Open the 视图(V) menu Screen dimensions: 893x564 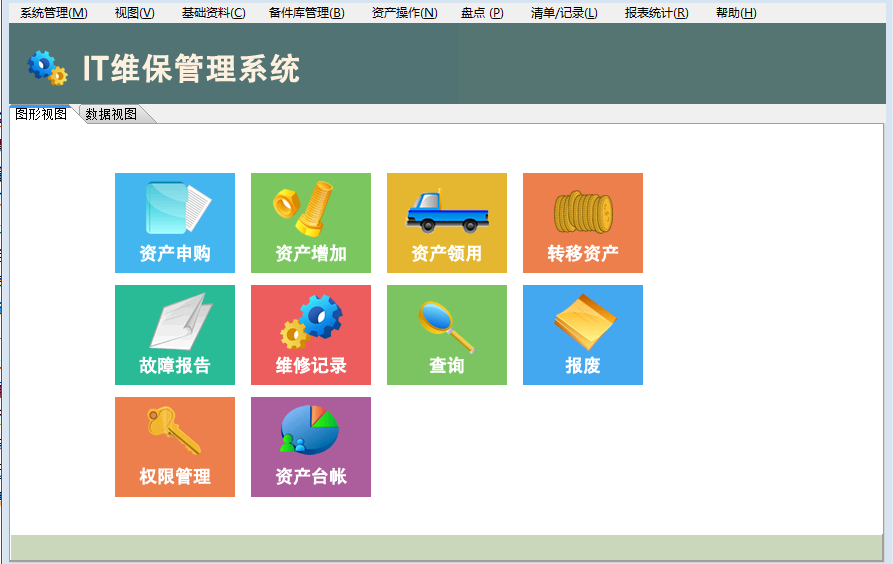click(134, 13)
